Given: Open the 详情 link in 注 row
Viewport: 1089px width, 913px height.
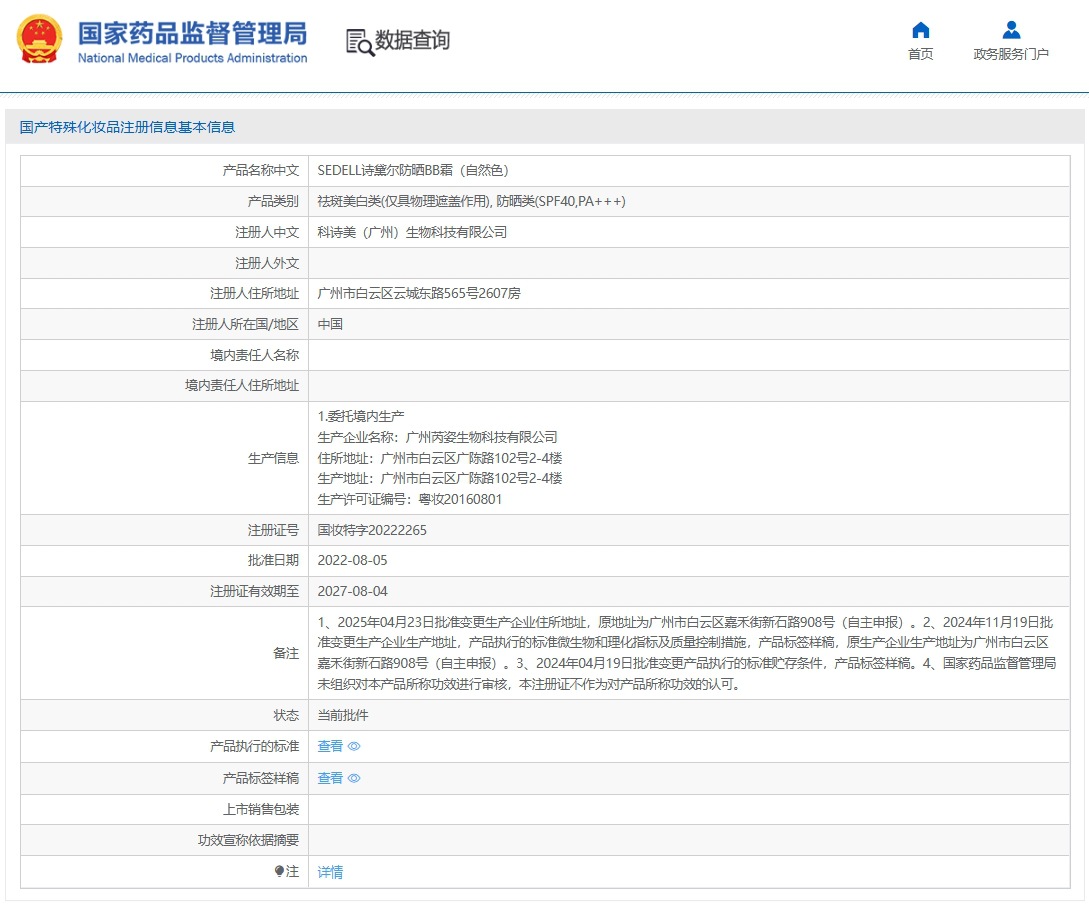Looking at the screenshot, I should [x=330, y=872].
